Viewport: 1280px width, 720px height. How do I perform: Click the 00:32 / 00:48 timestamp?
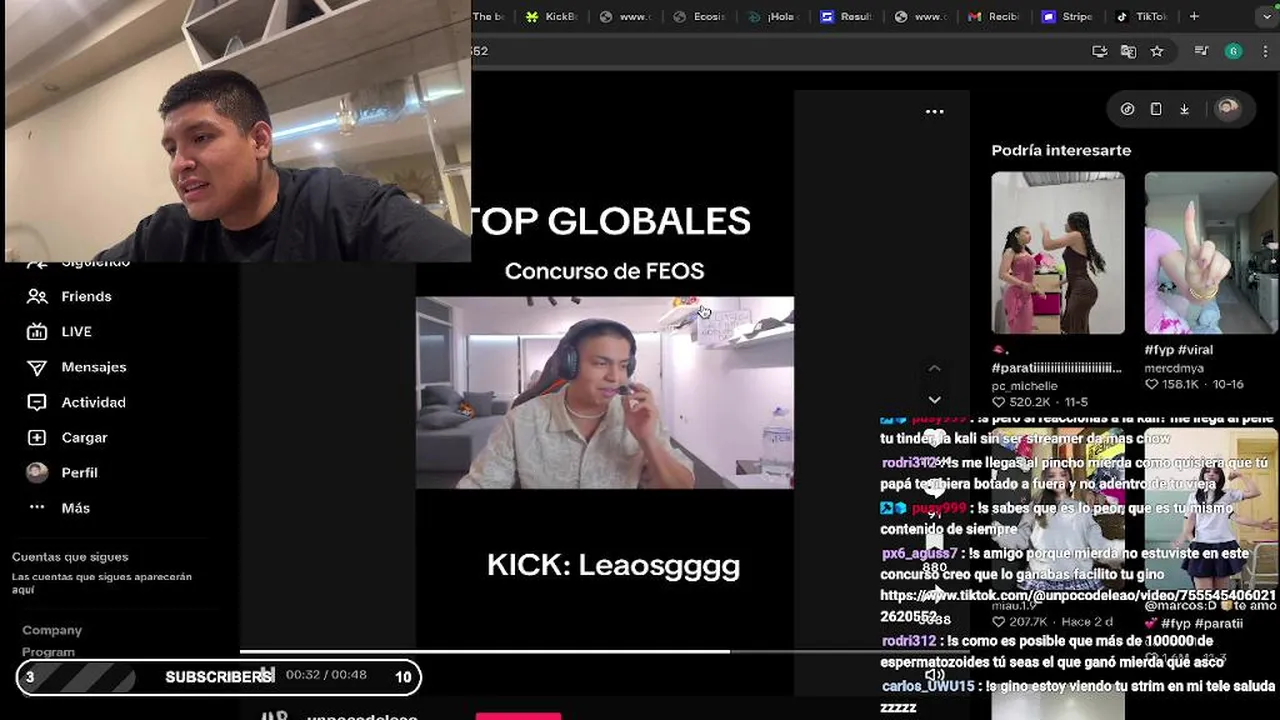pyautogui.click(x=326, y=675)
